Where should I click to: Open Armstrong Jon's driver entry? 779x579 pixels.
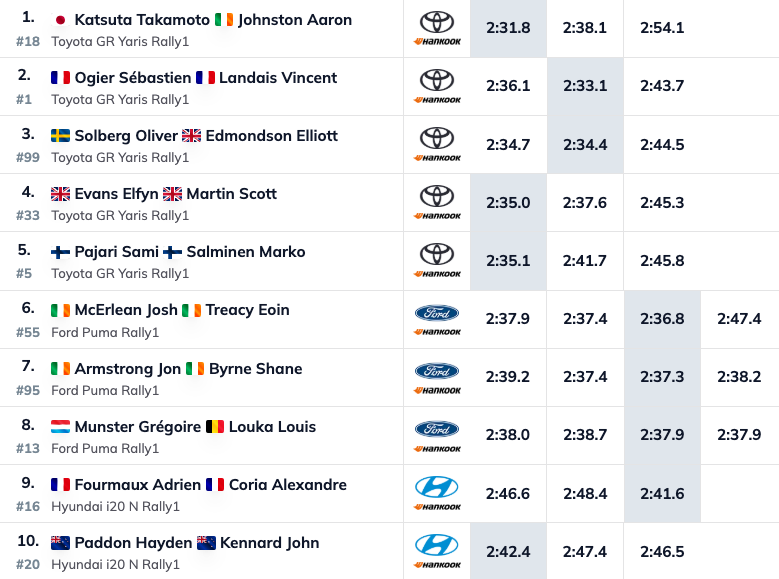point(127,369)
